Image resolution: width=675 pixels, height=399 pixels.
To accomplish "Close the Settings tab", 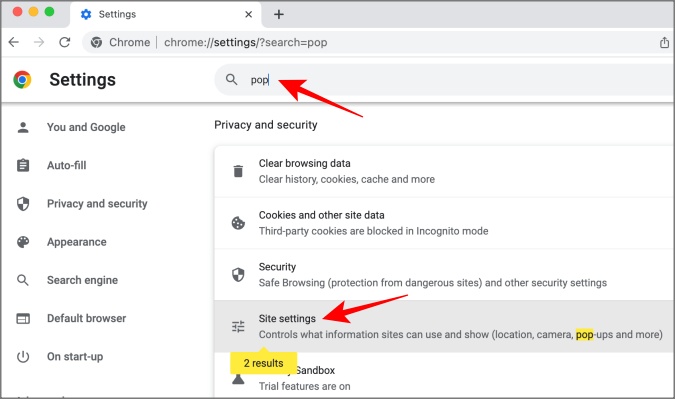I will pyautogui.click(x=248, y=14).
